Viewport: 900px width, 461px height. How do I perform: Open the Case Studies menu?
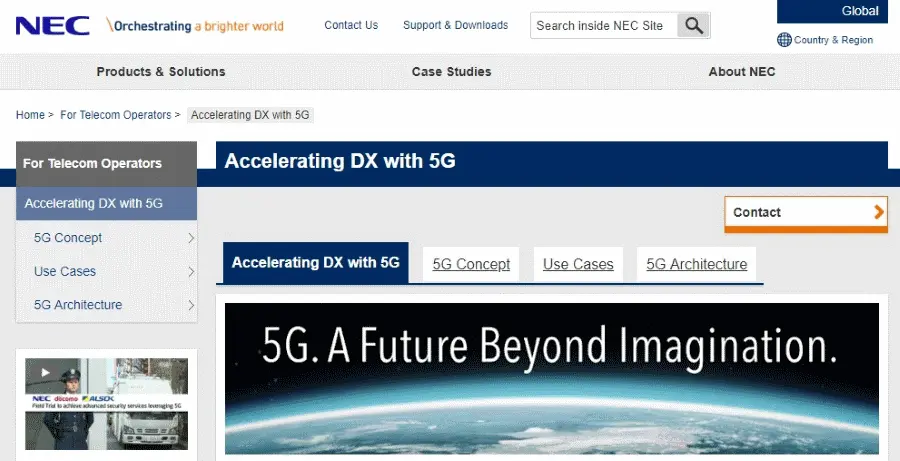[451, 72]
